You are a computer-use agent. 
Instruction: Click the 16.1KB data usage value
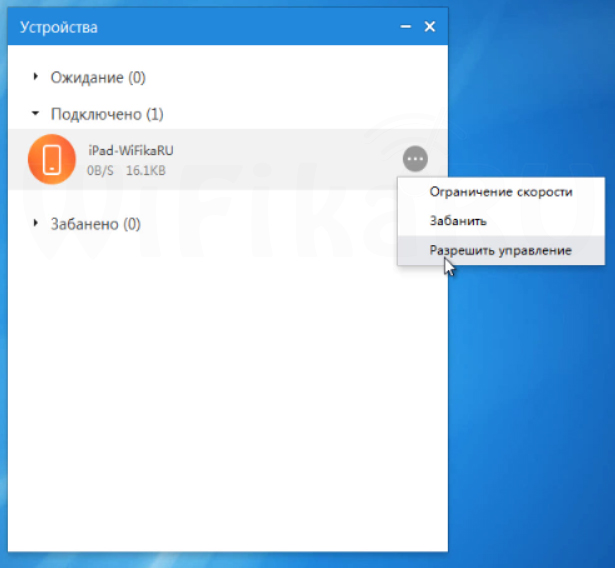click(144, 171)
